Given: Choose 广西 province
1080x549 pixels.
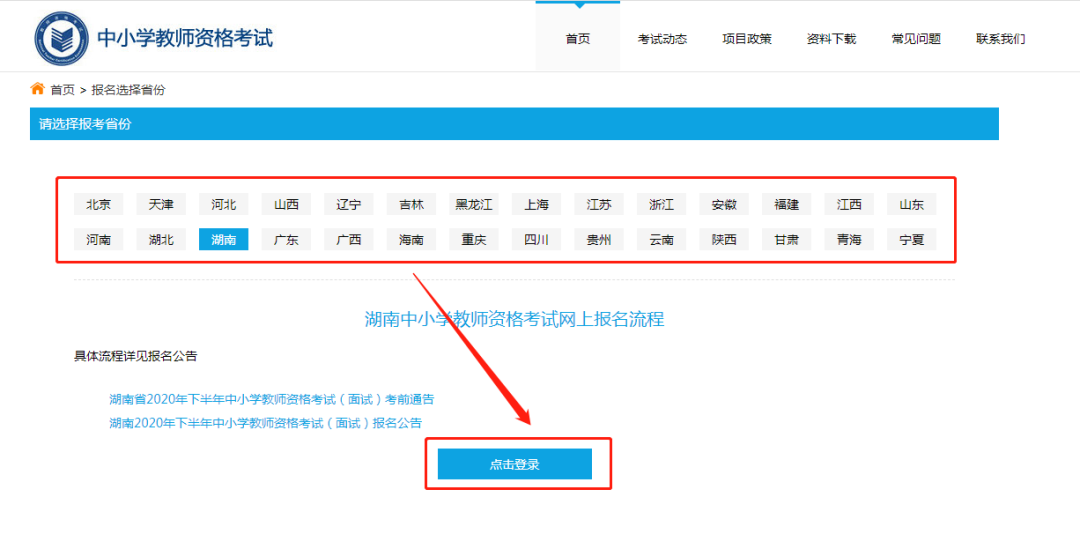Looking at the screenshot, I should tap(349, 240).
